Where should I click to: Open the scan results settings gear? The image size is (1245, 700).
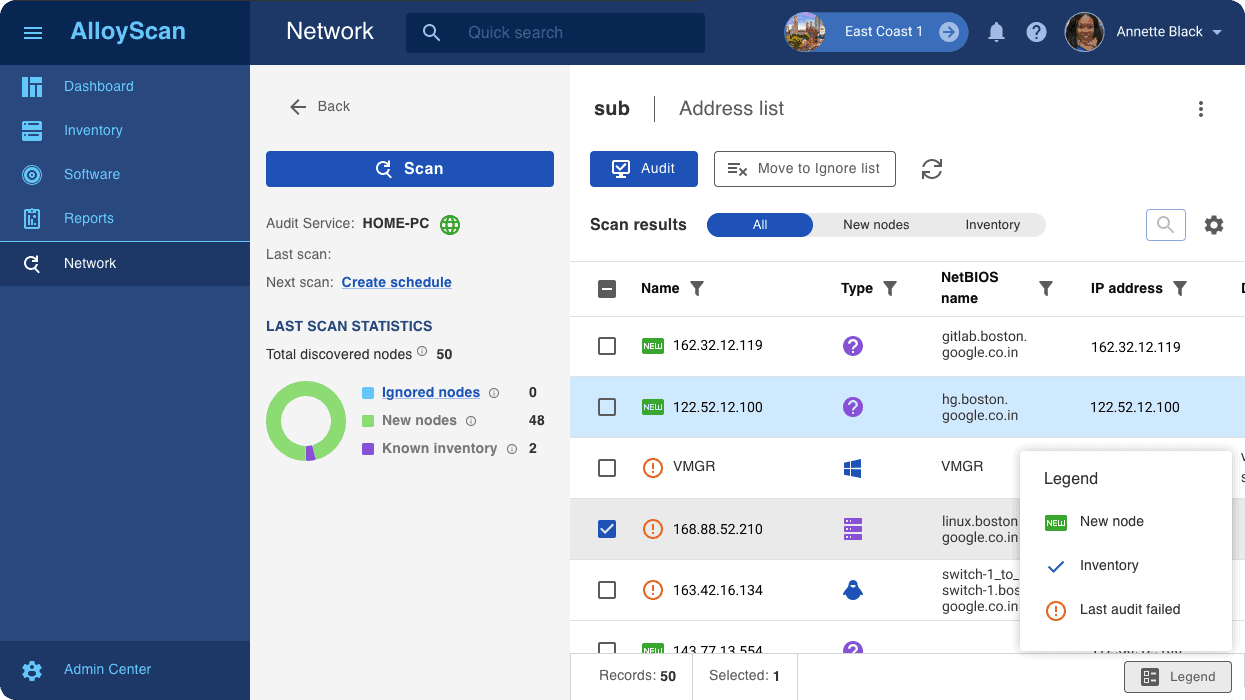click(x=1213, y=225)
